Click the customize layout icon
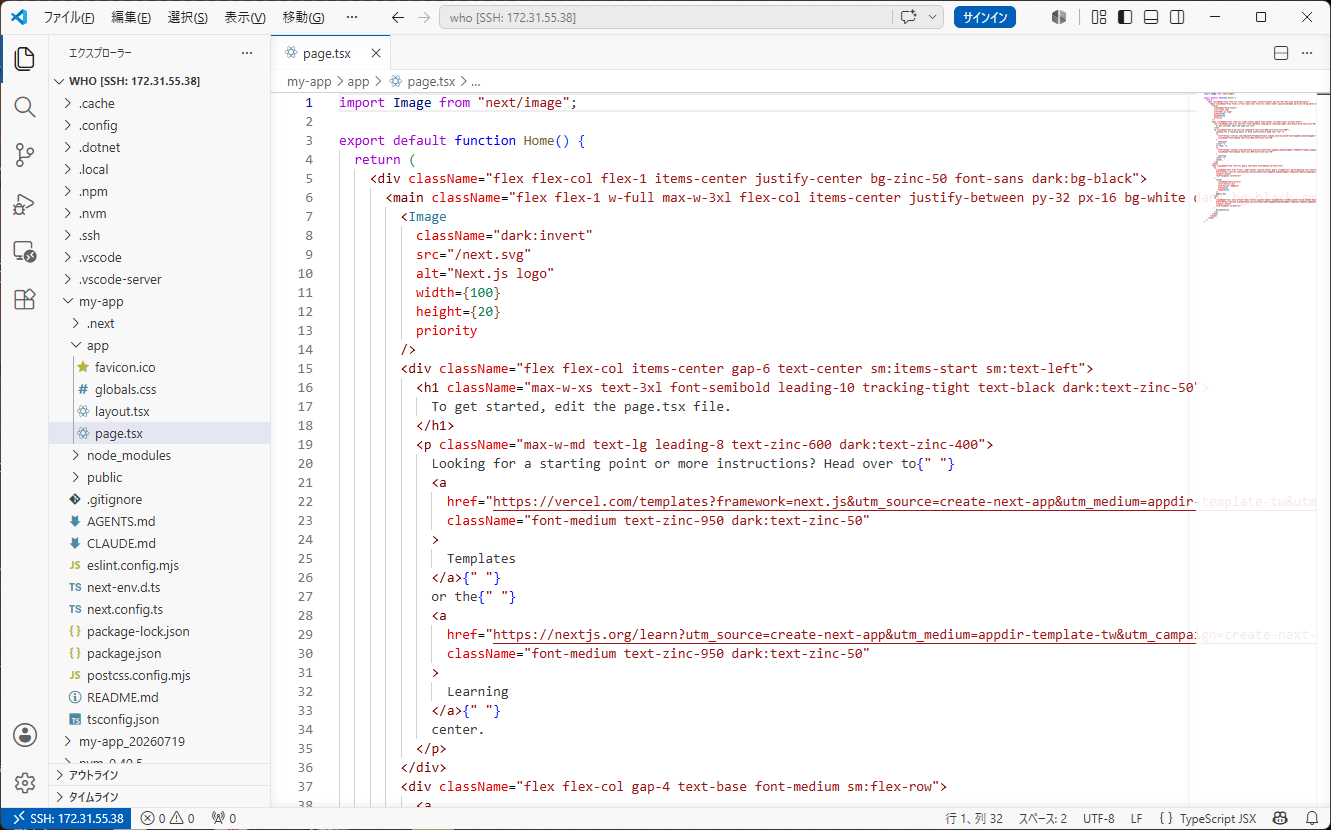The image size is (1331, 830). (x=1099, y=17)
